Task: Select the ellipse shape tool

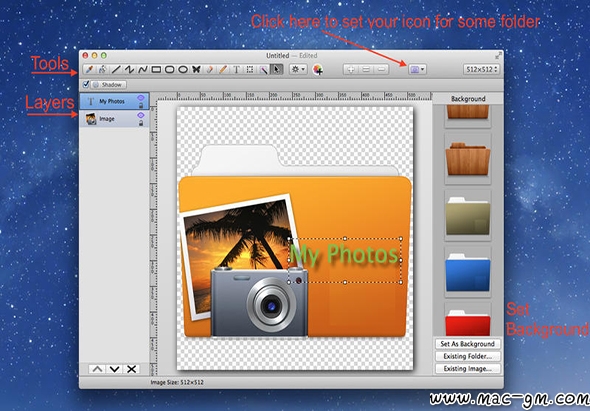Action: (183, 70)
